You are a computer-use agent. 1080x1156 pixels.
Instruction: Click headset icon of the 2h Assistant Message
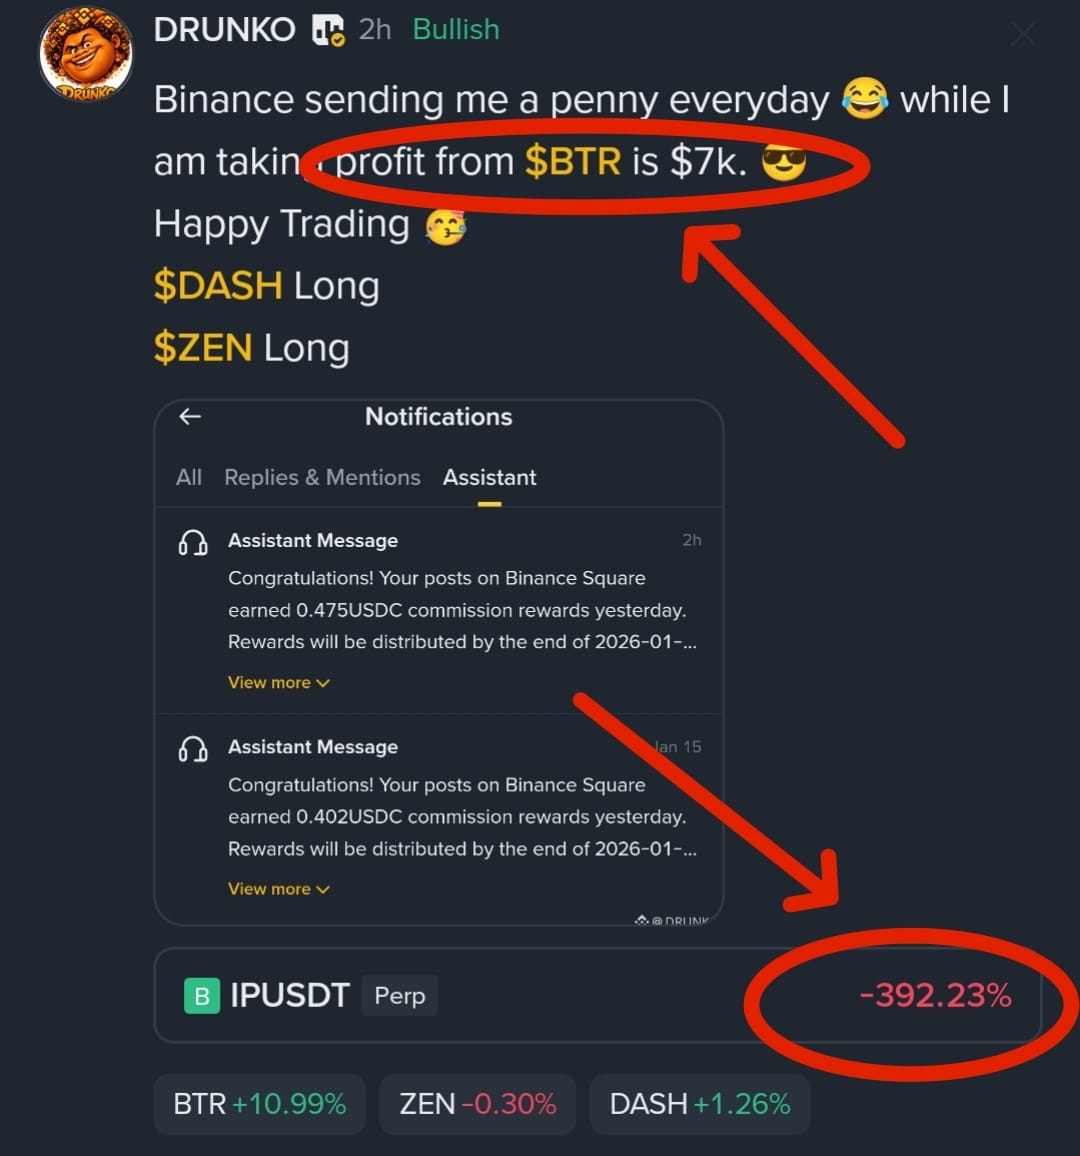click(x=192, y=543)
